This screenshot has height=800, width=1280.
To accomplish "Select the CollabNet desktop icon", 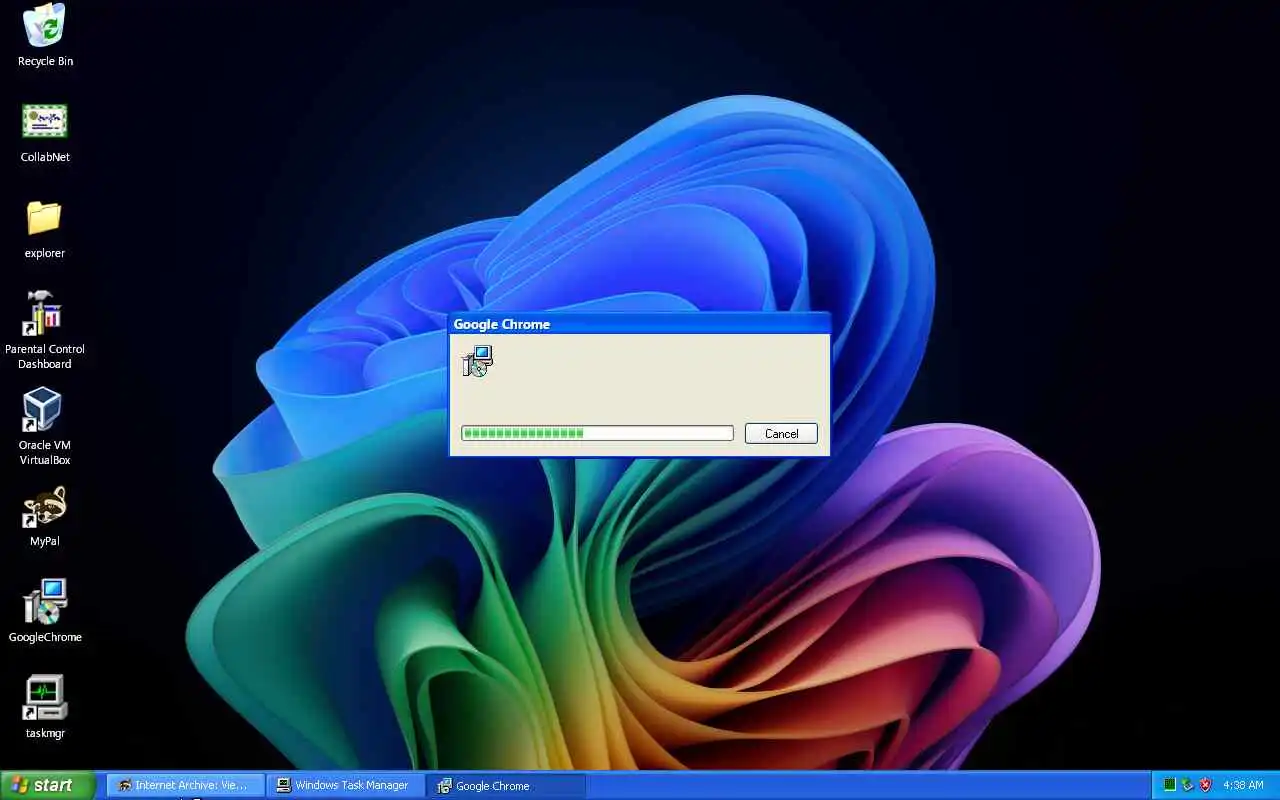I will 45,132.
